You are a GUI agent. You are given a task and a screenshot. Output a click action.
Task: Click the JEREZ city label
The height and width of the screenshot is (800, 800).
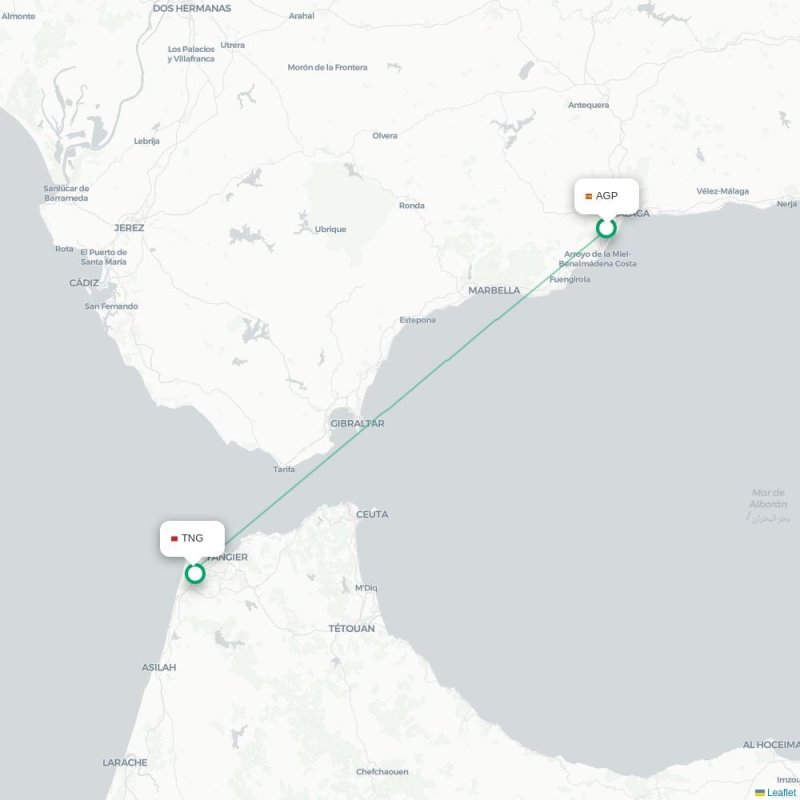tap(129, 228)
